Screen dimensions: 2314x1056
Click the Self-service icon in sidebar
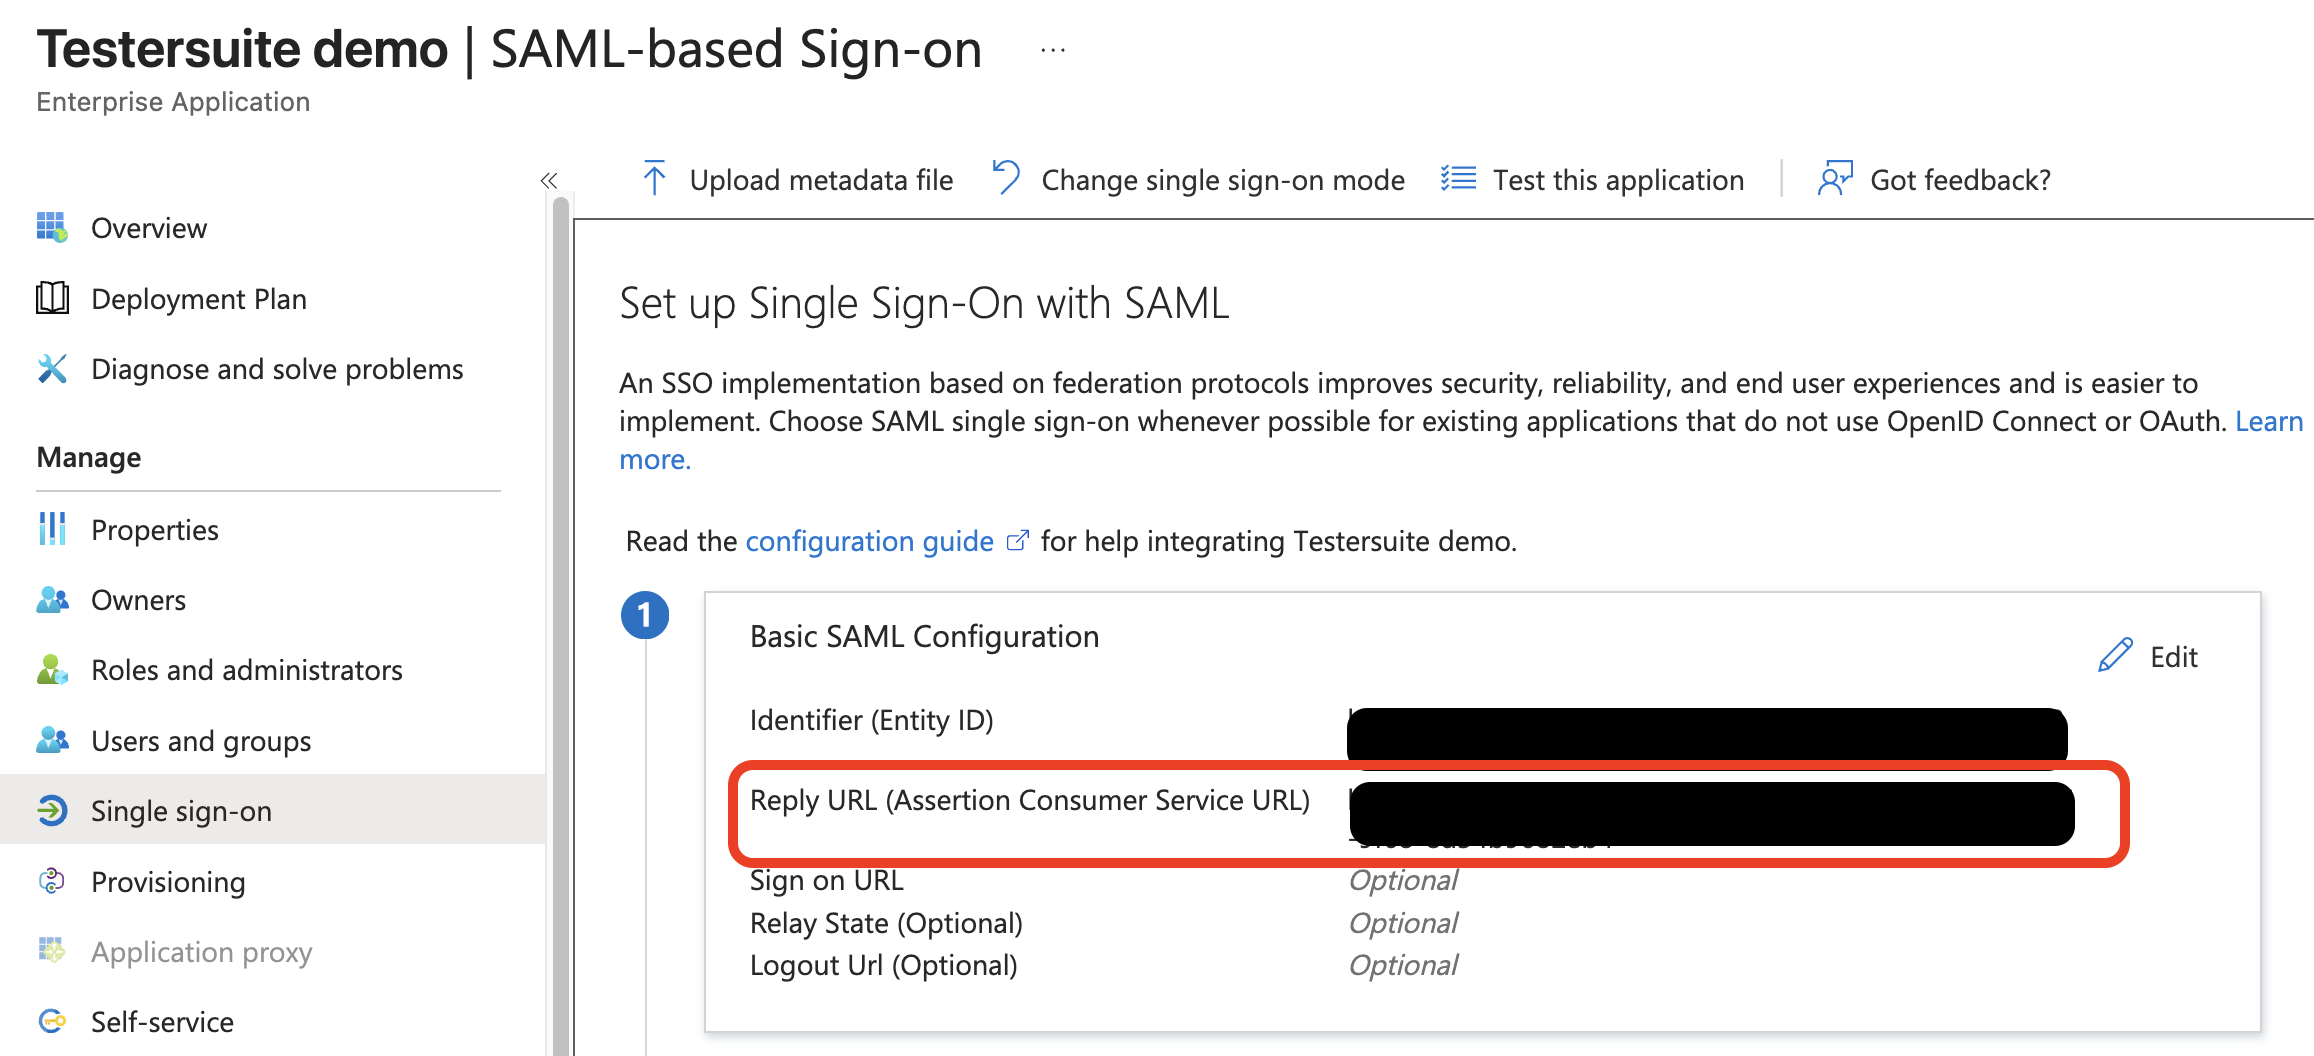[52, 1021]
